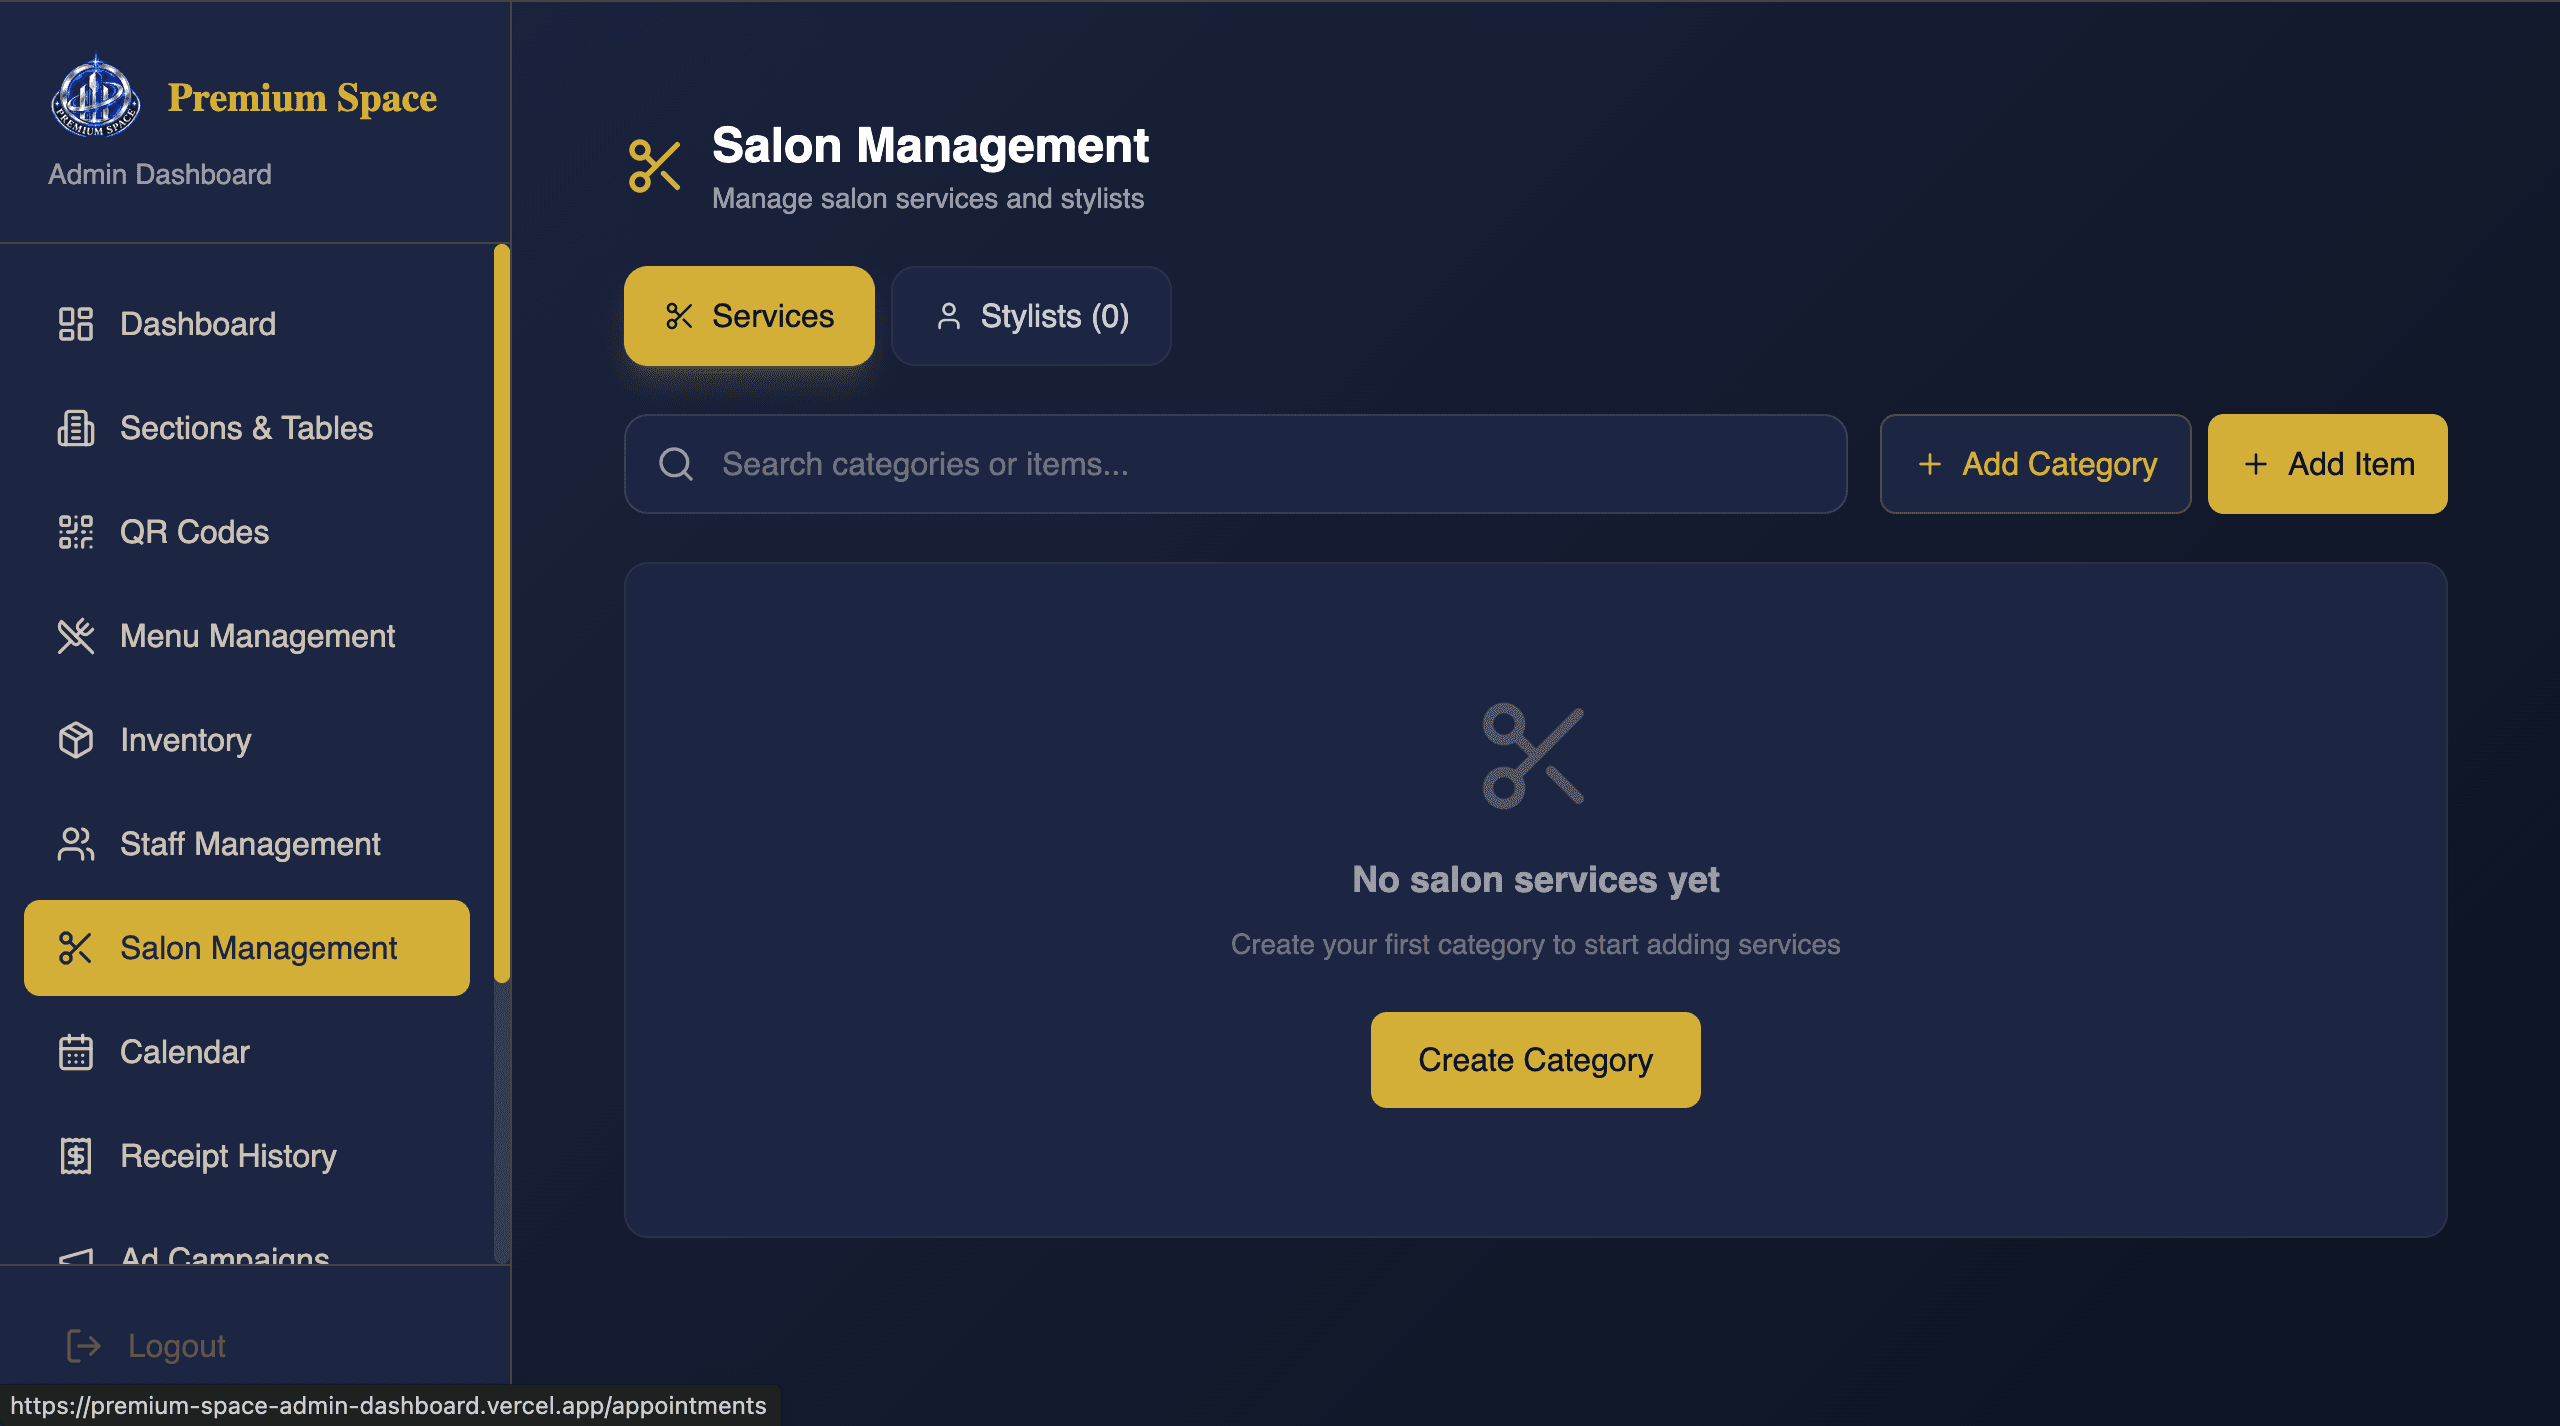The width and height of the screenshot is (2560, 1426).
Task: Click the 'No salon services yet' heading
Action: (x=1535, y=880)
